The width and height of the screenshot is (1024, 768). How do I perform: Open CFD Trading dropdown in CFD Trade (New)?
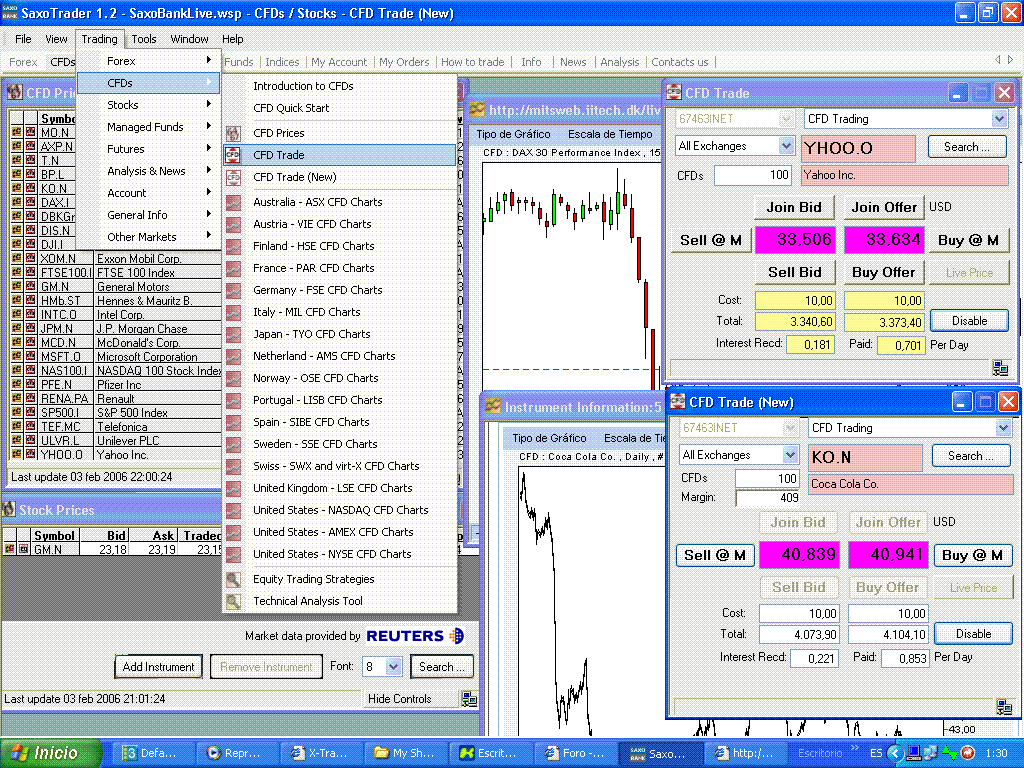coord(1003,428)
